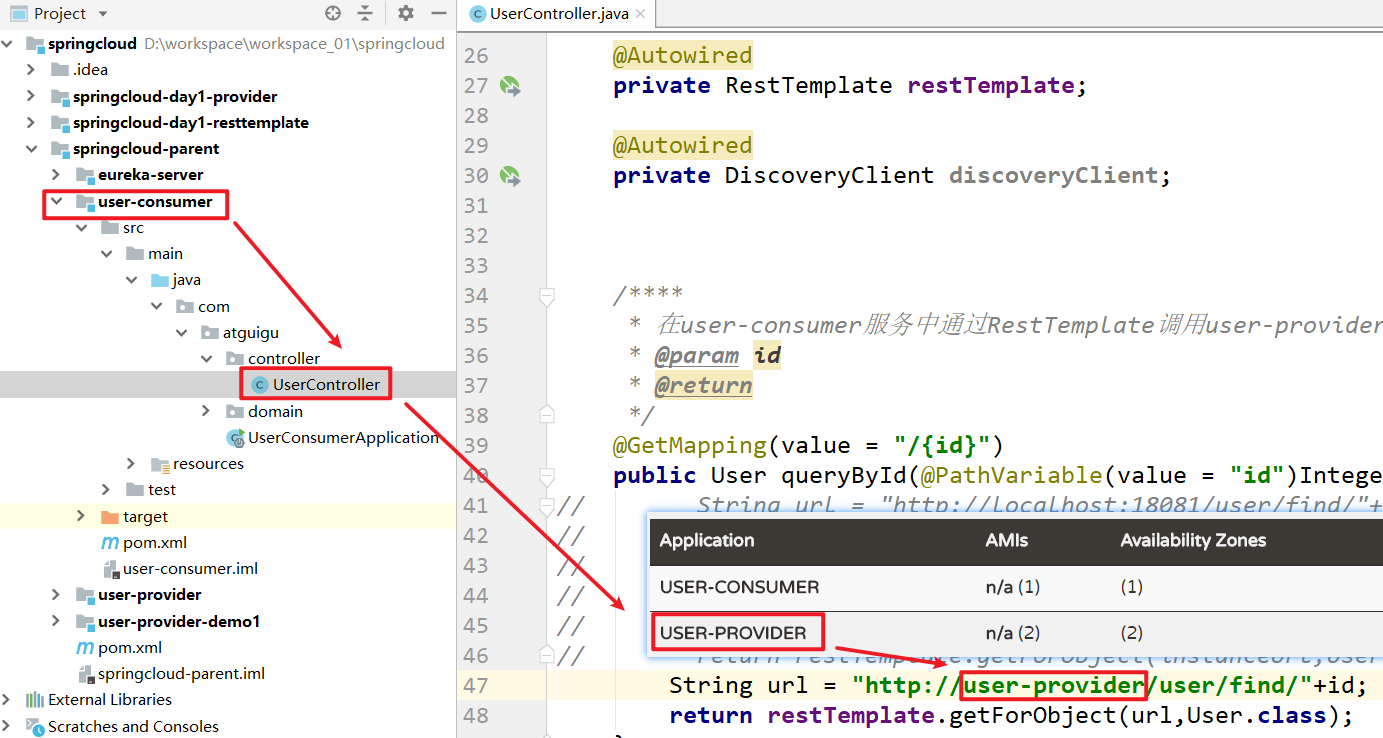Open the Project view dropdown
This screenshot has height=738, width=1383.
[x=103, y=14]
